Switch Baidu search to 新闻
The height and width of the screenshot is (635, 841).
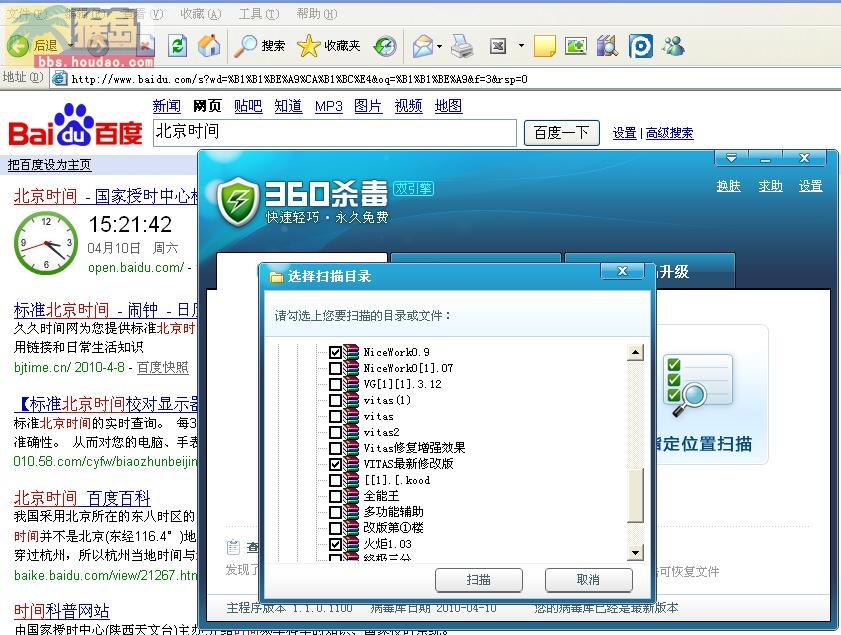point(166,106)
